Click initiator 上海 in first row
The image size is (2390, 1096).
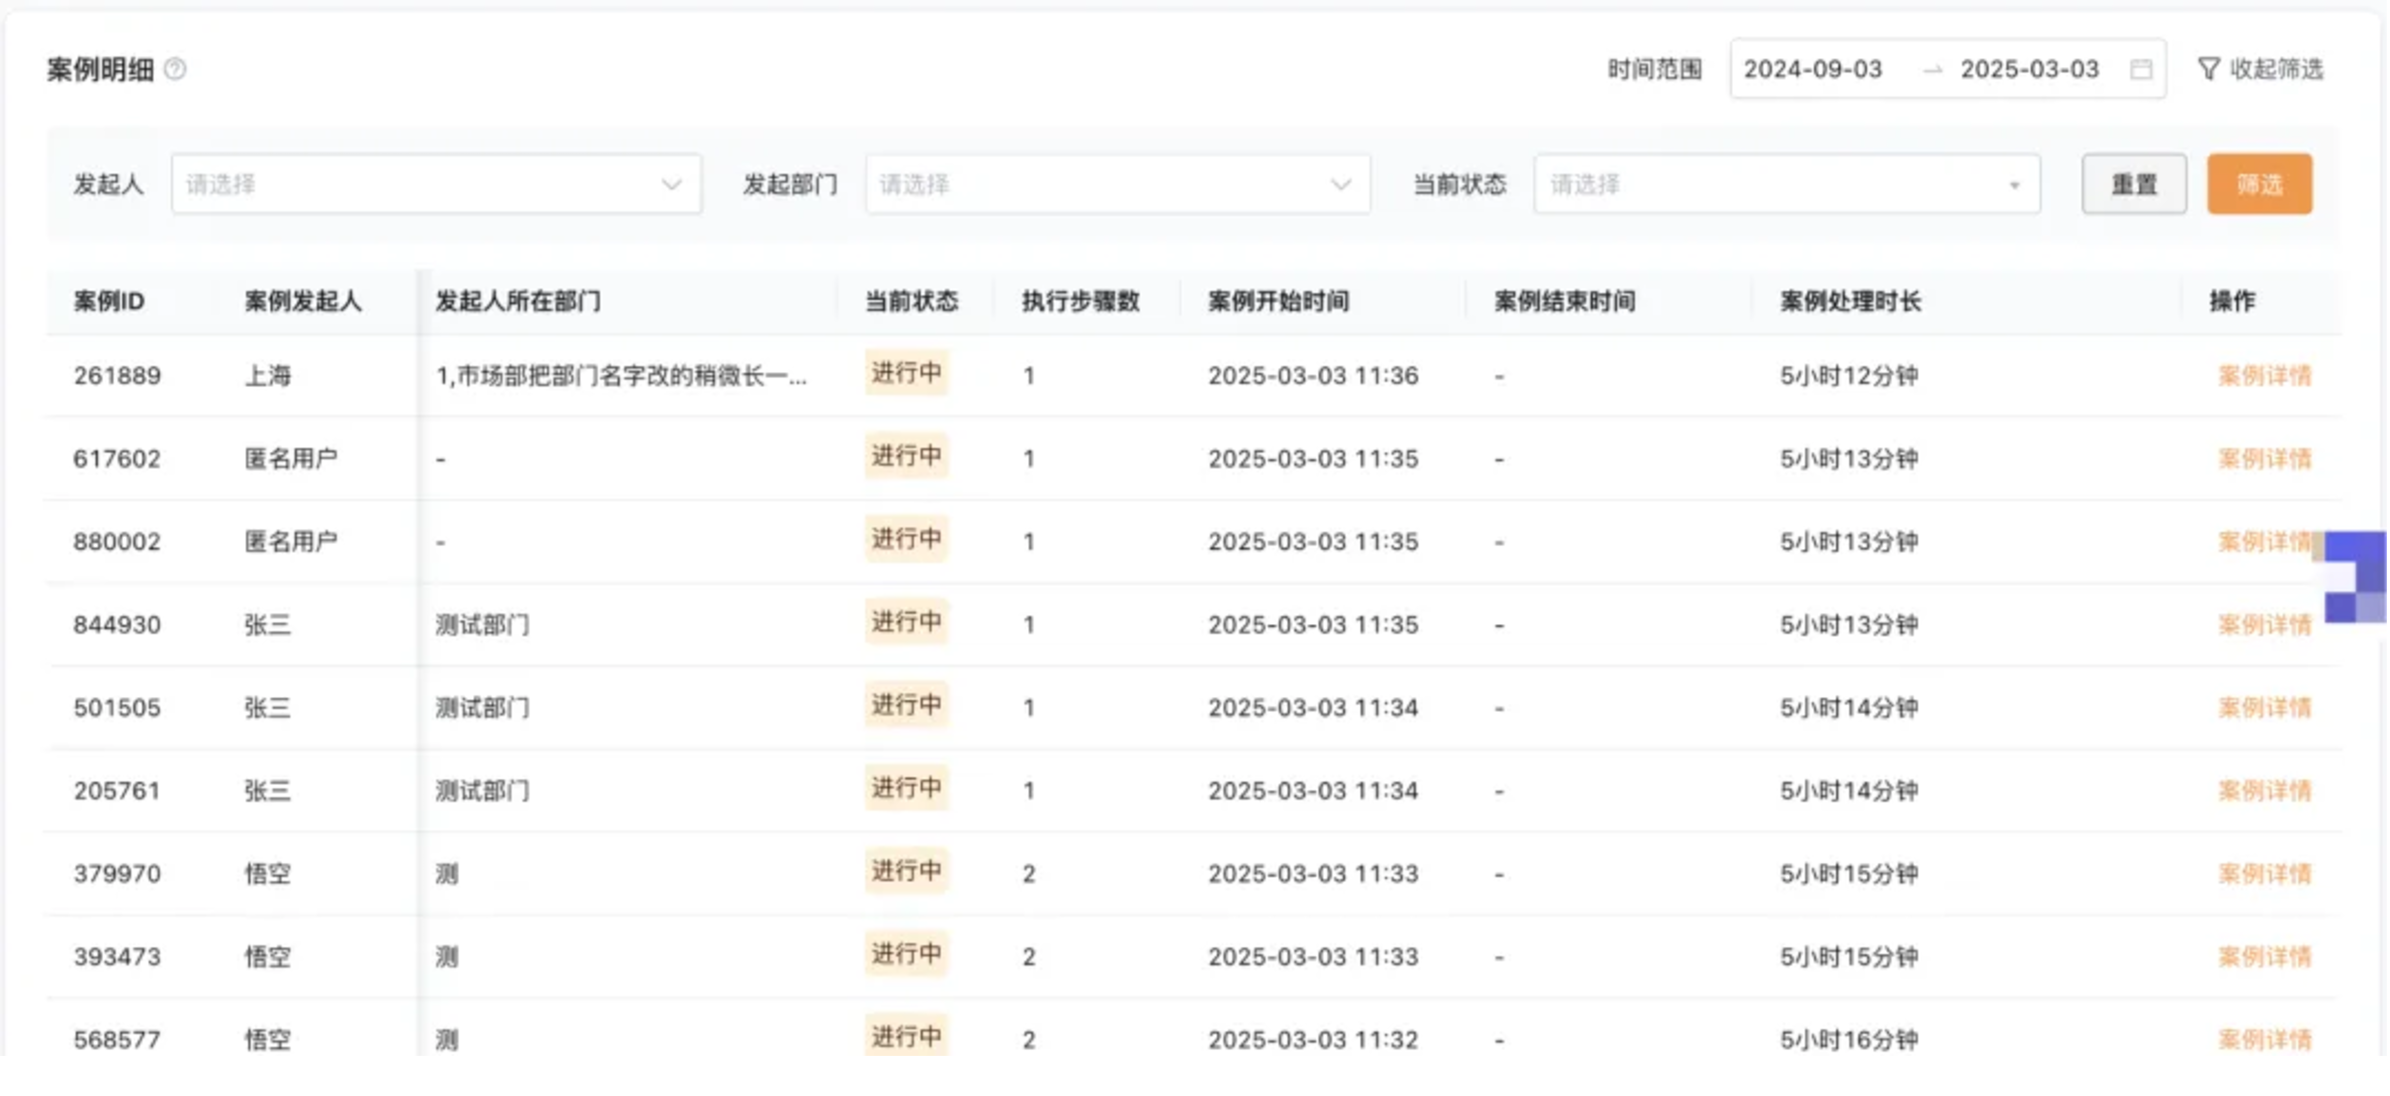coord(268,376)
